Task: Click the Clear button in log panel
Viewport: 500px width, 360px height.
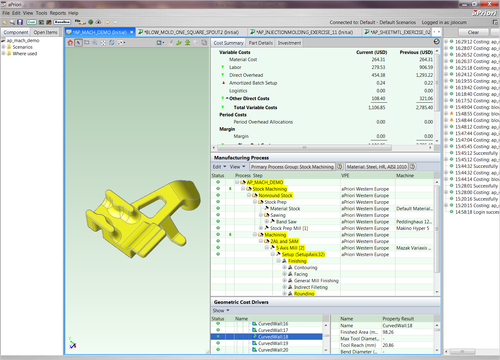Action: pyautogui.click(x=473, y=32)
